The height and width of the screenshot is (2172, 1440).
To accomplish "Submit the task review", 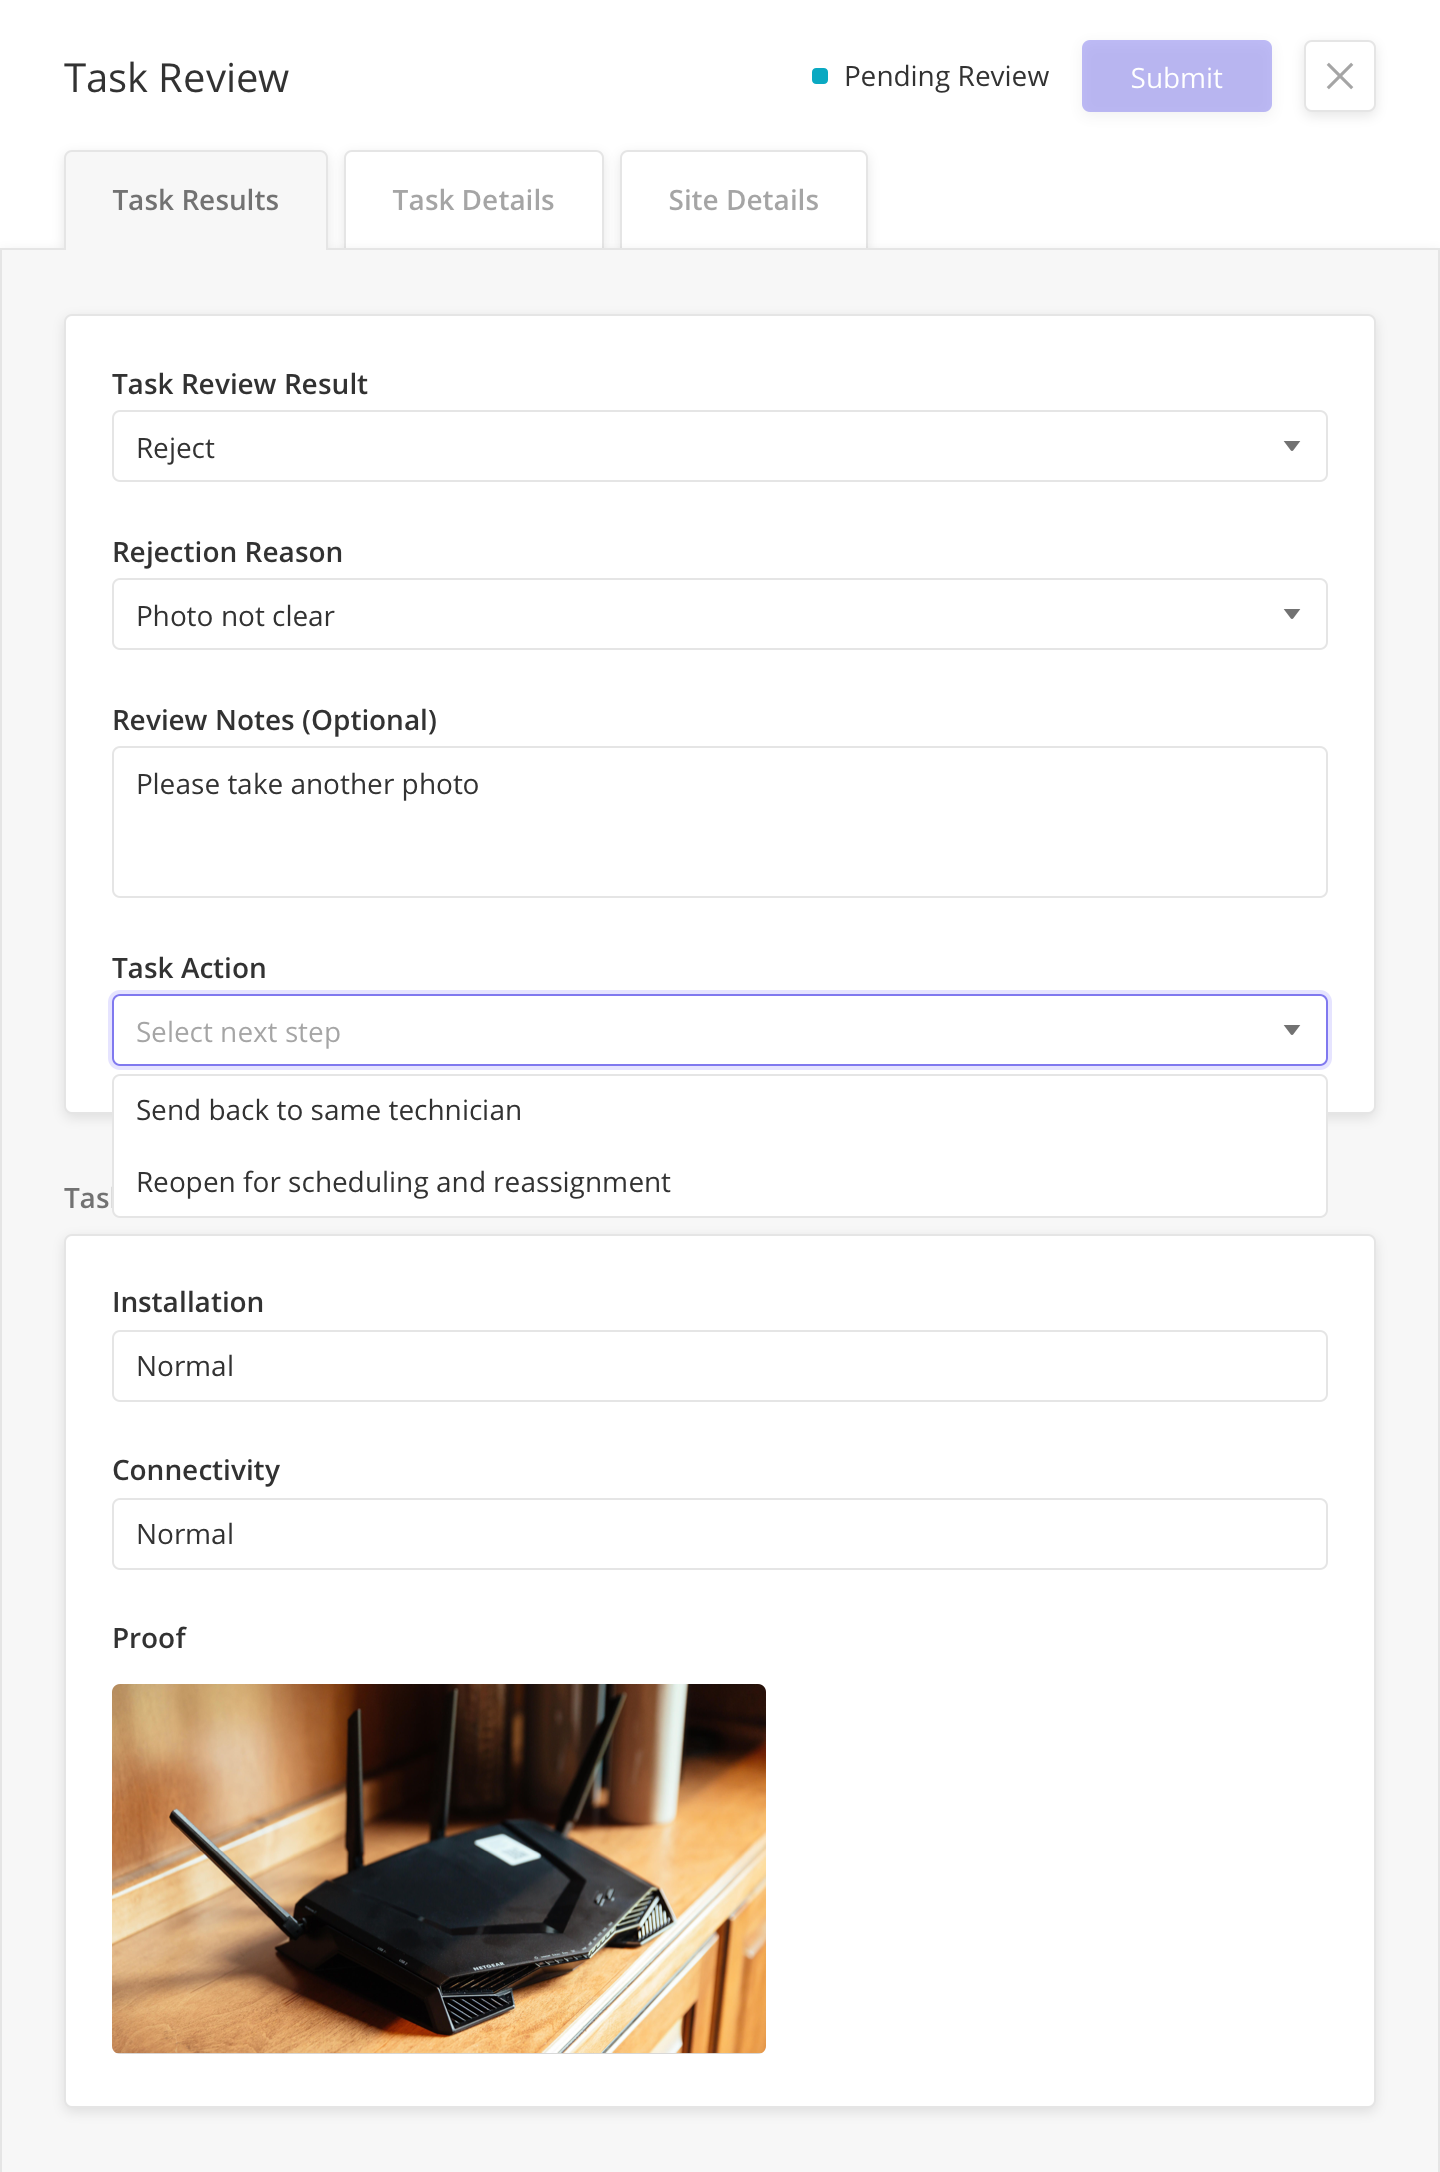I will 1176,76.
